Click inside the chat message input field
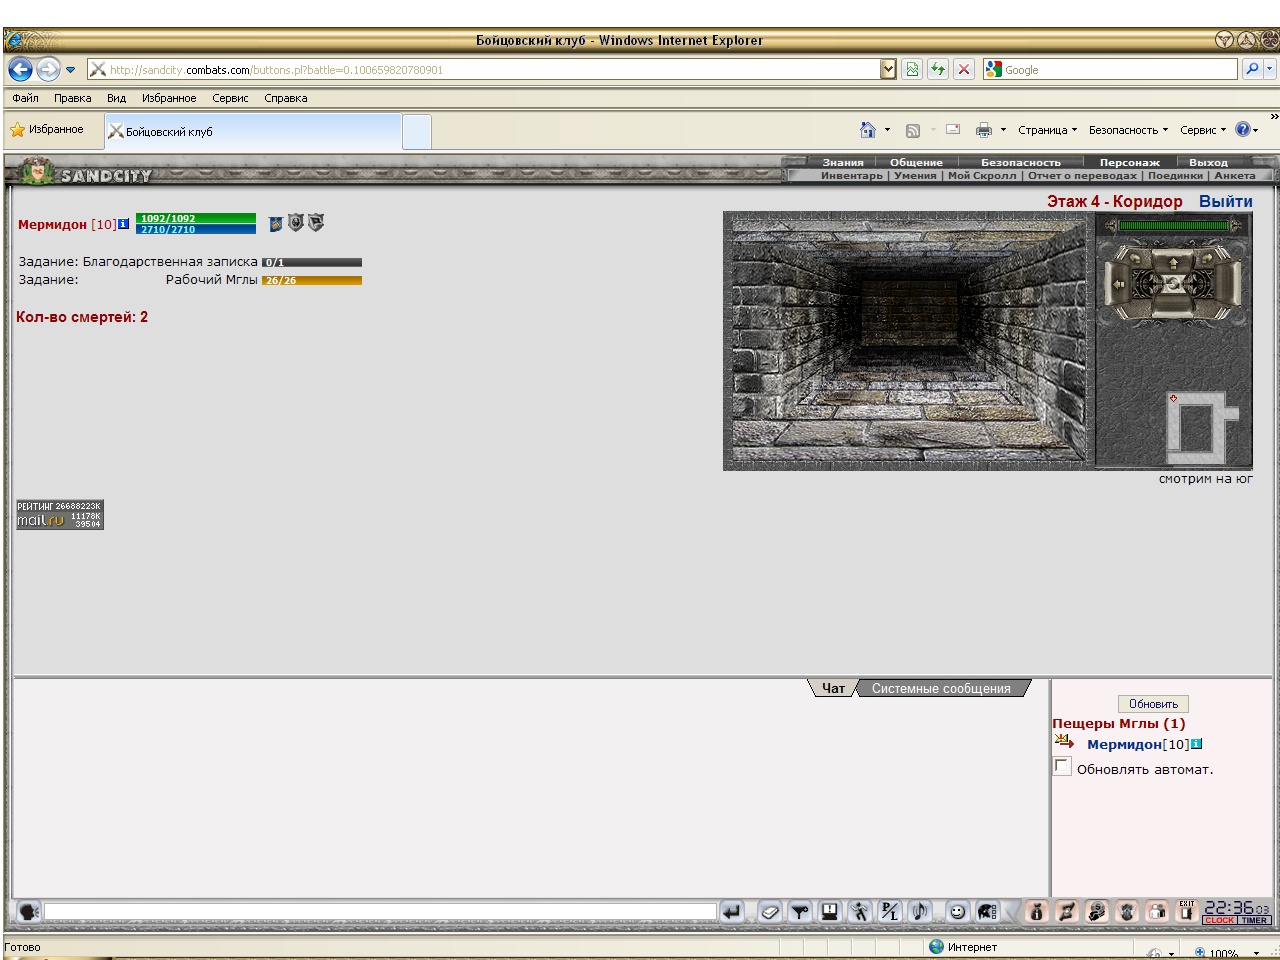 380,911
